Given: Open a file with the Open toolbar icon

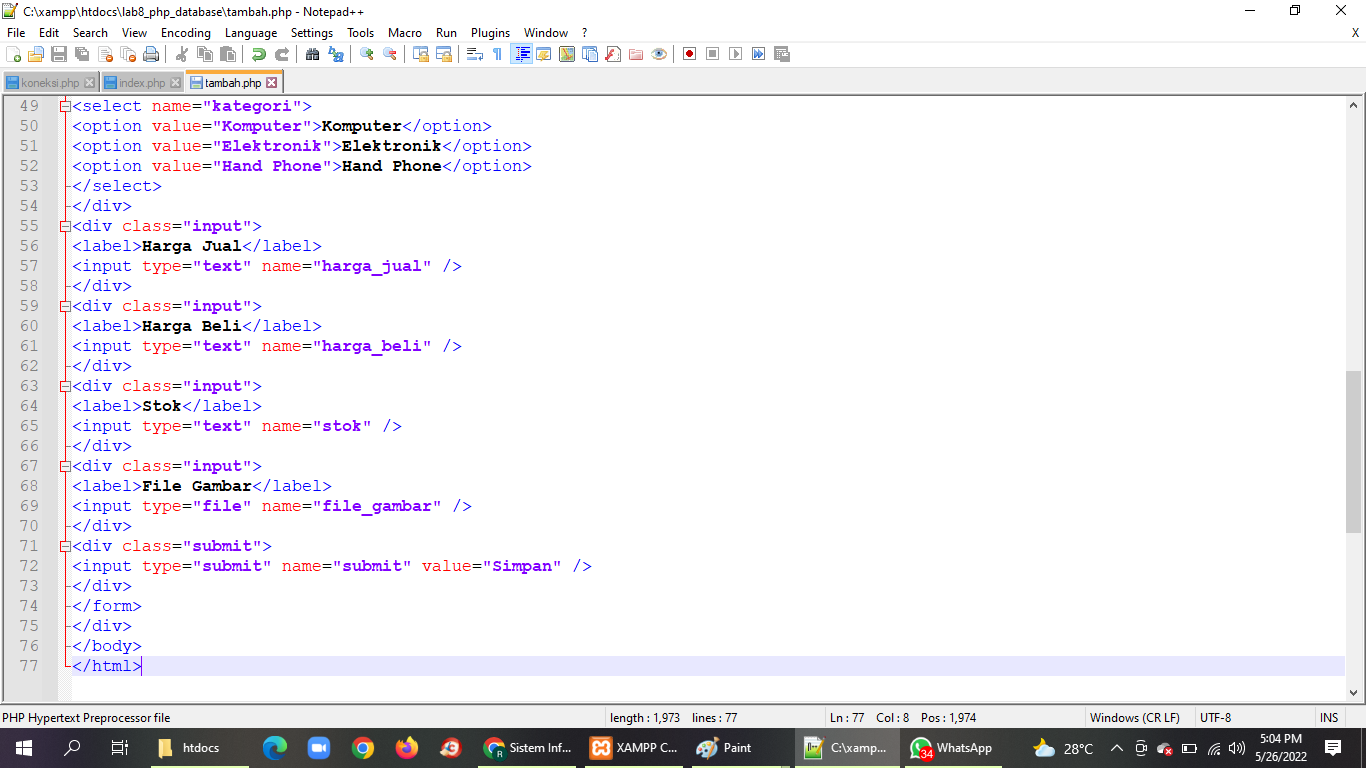Looking at the screenshot, I should point(34,54).
